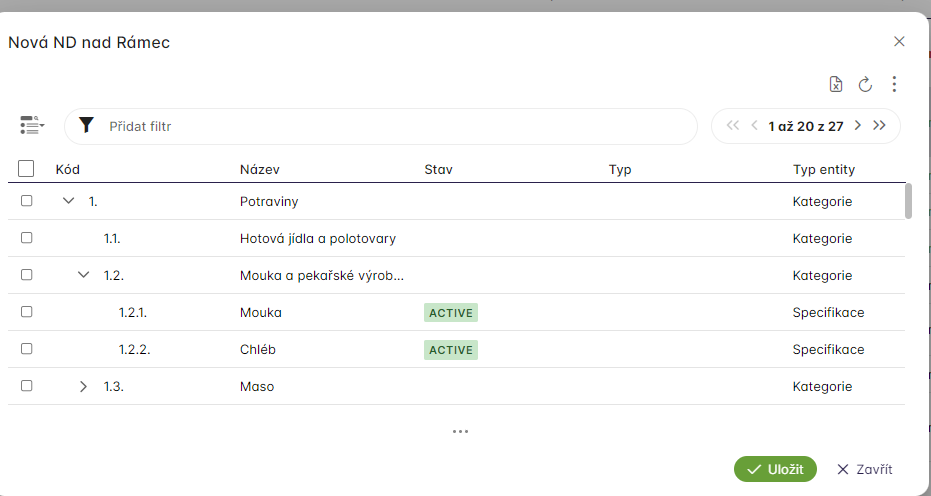
Task: Click the Zavřít button
Action: pyautogui.click(x=864, y=469)
